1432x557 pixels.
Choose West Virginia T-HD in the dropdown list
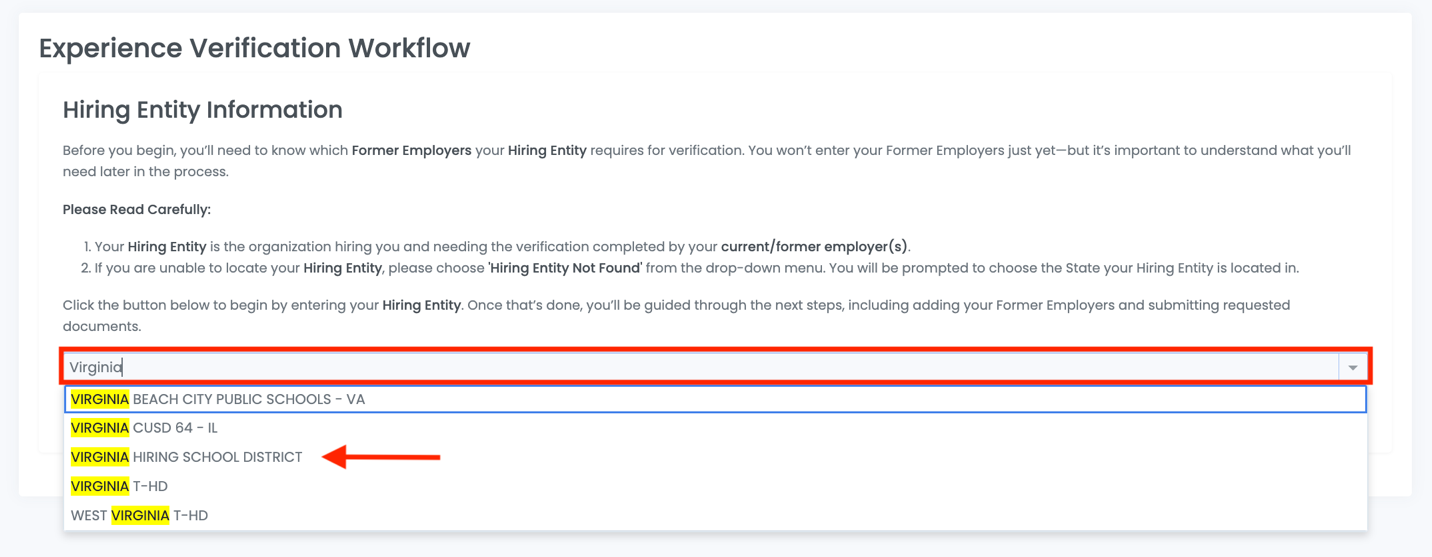pos(140,515)
